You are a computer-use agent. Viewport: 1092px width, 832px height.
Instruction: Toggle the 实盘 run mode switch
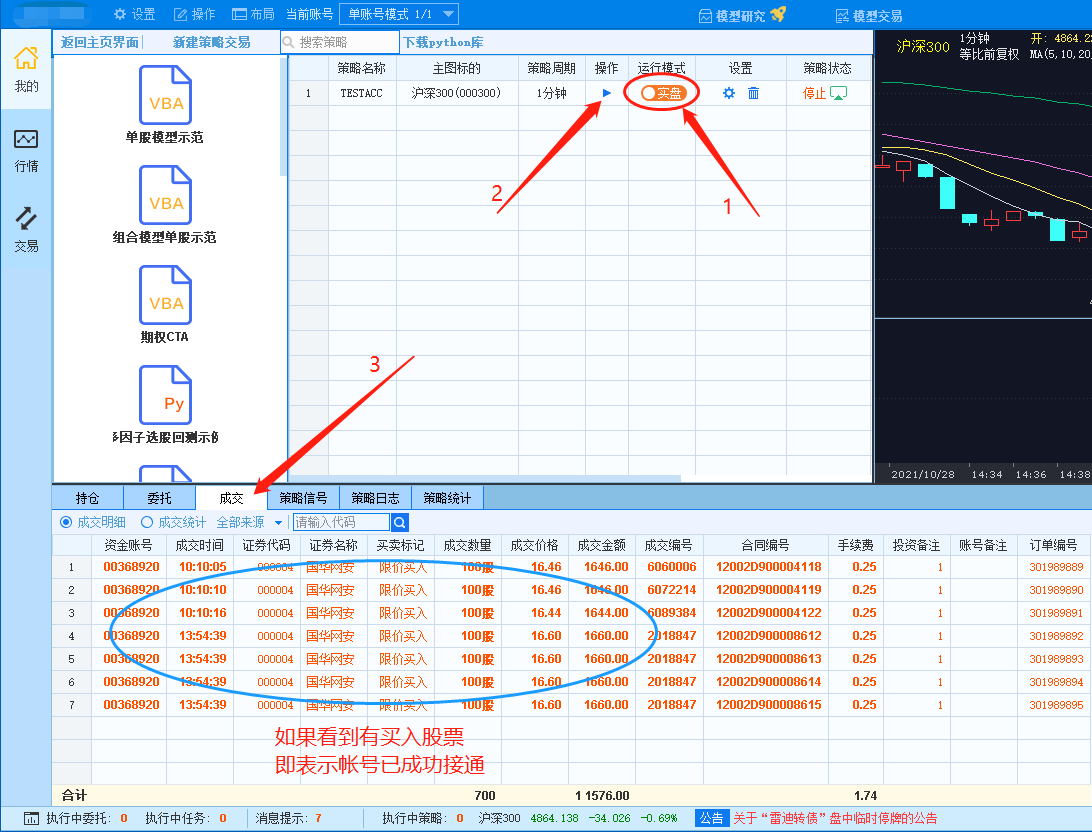(x=663, y=93)
